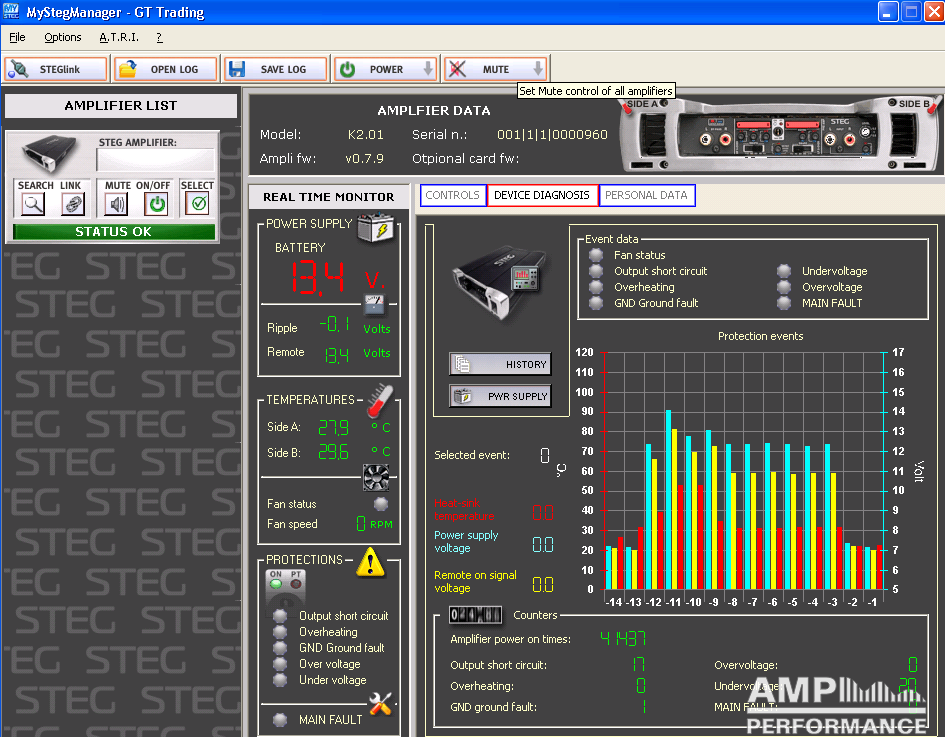The width and height of the screenshot is (945, 737).
Task: Click the thermometer icon in Temperatures
Action: tap(380, 401)
